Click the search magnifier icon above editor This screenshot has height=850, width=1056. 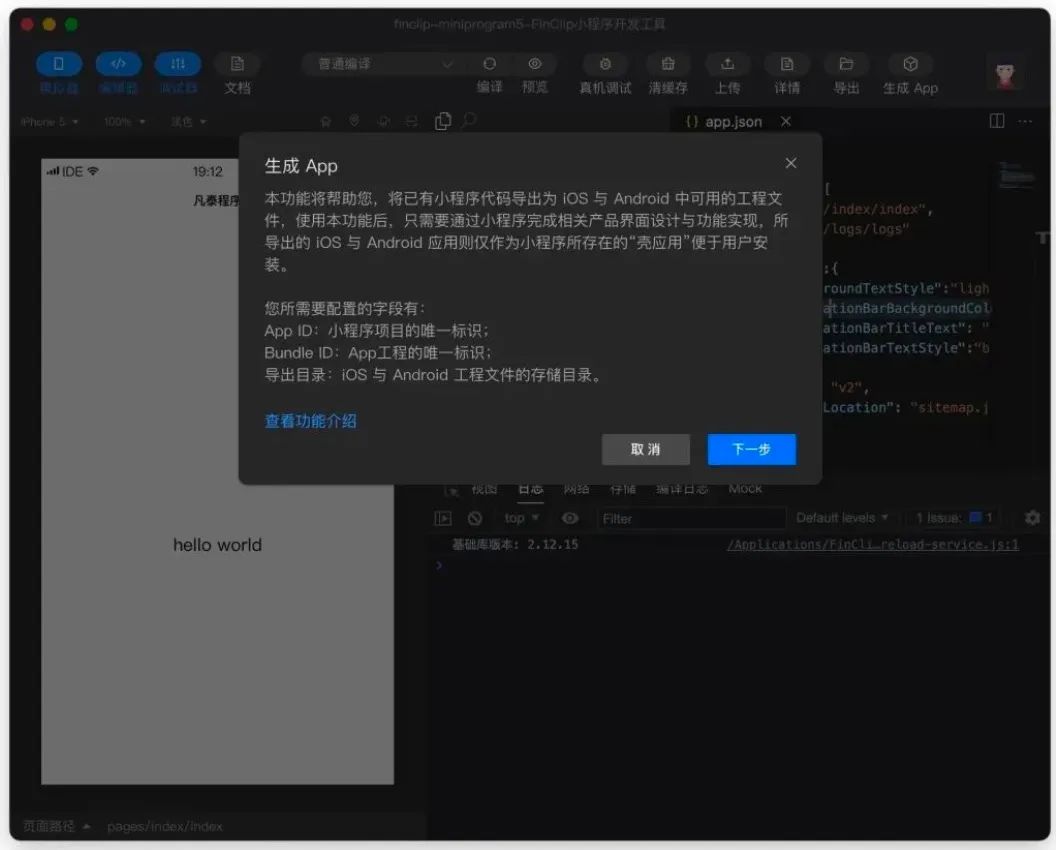(469, 121)
